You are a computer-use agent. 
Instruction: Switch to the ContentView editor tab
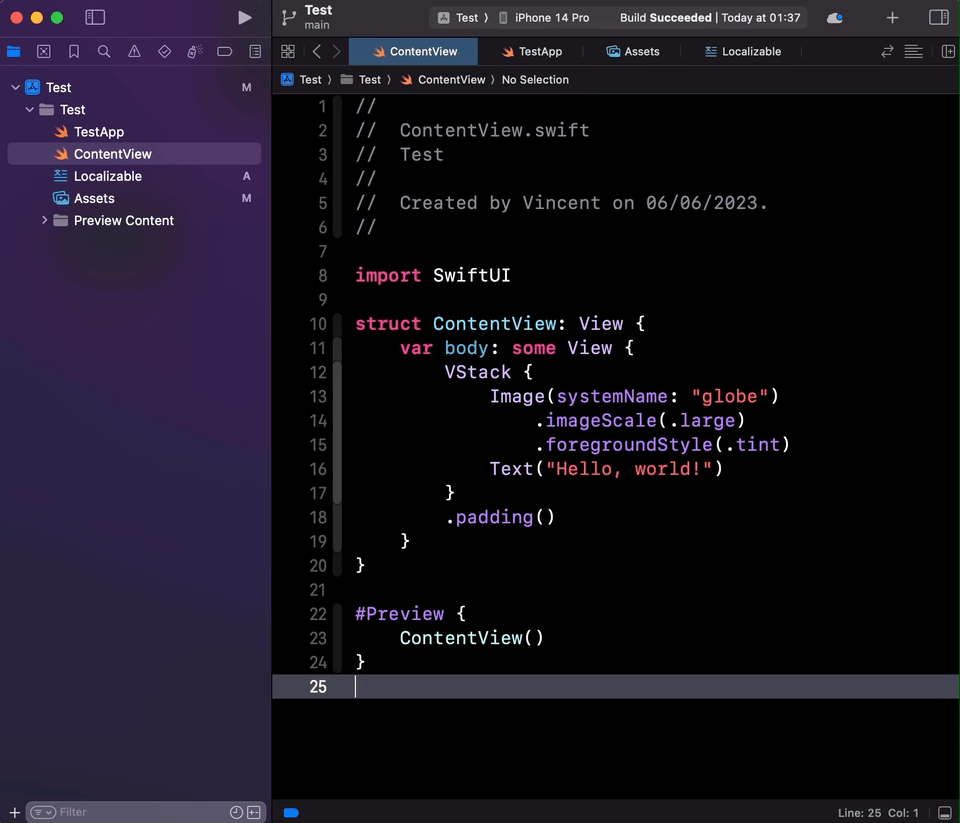[x=413, y=51]
